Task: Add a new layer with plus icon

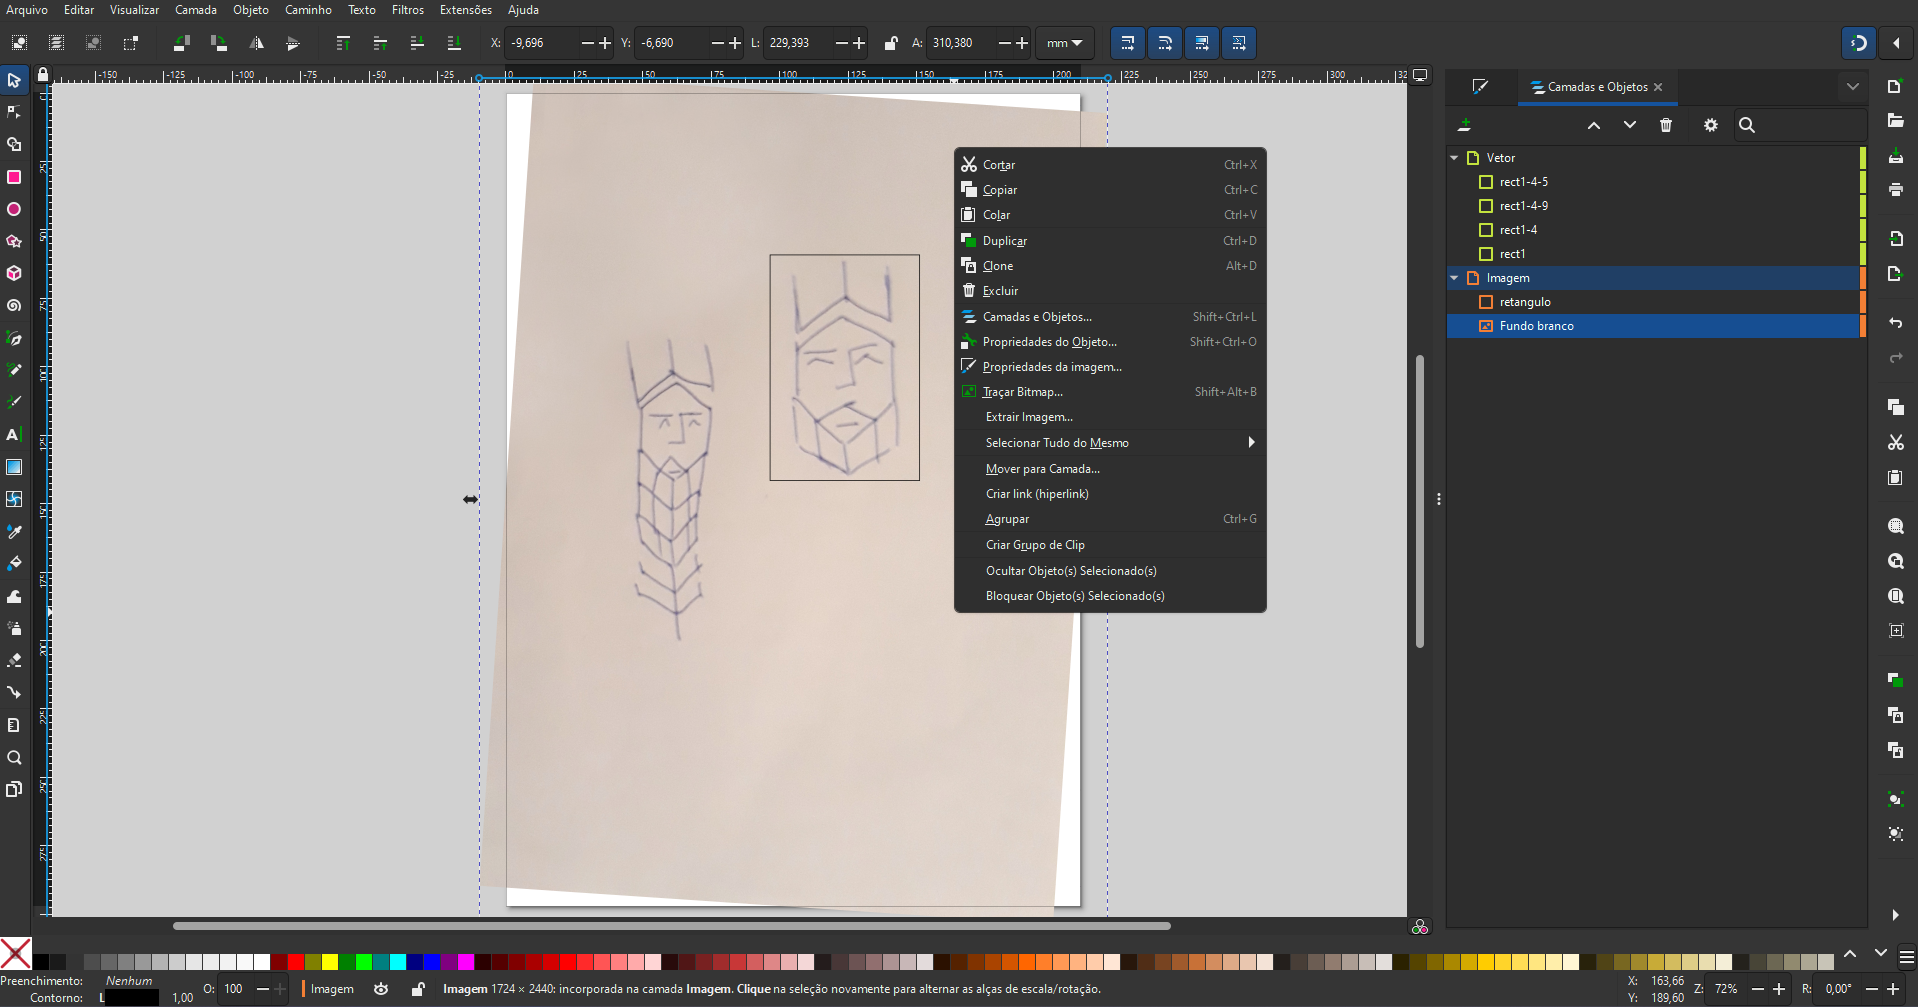Action: coord(1464,125)
